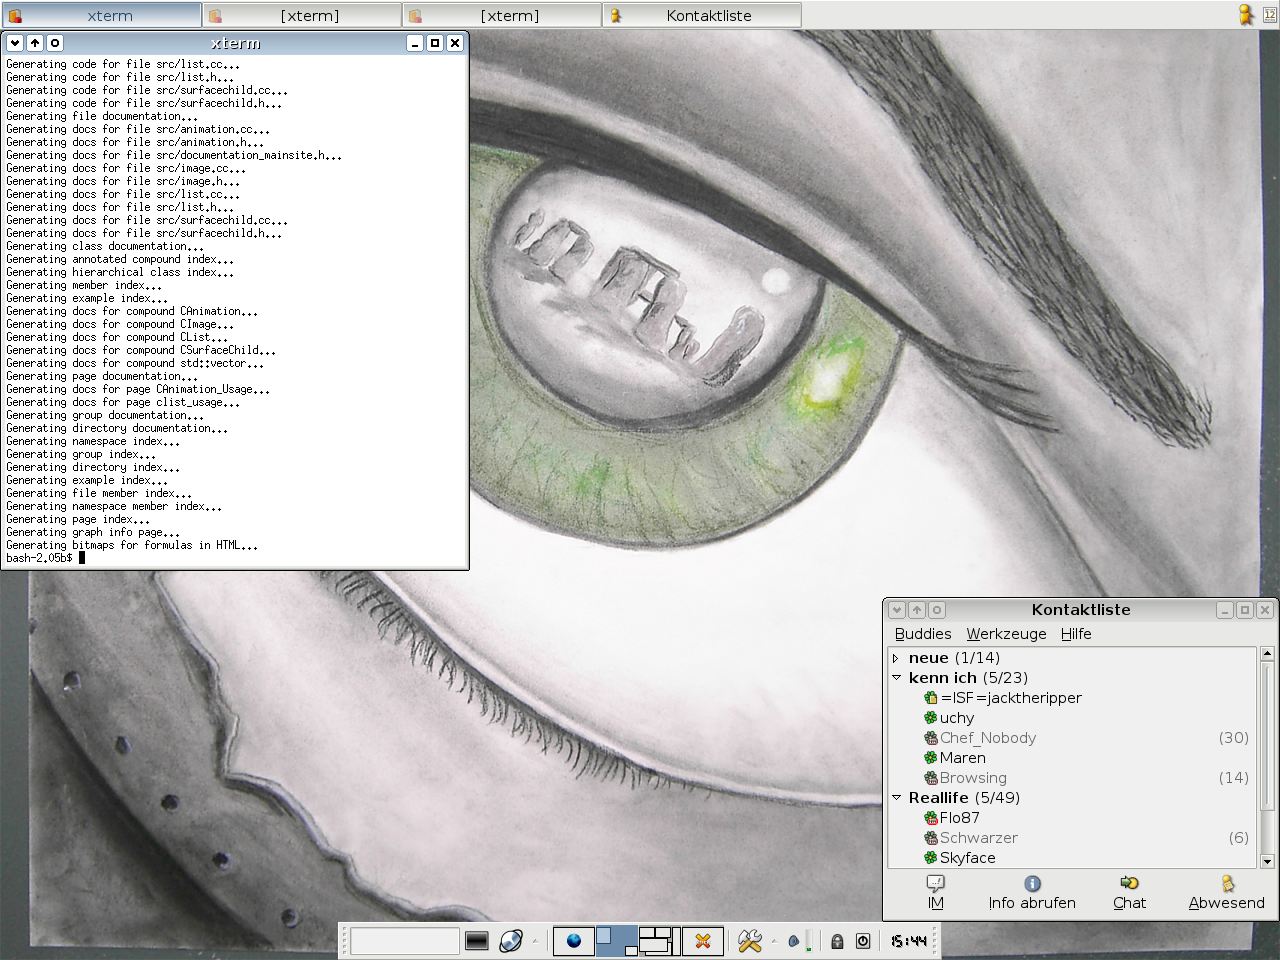Screen dimensions: 1280x960
Task: Launch the terminal icon in the panel
Action: (477, 941)
